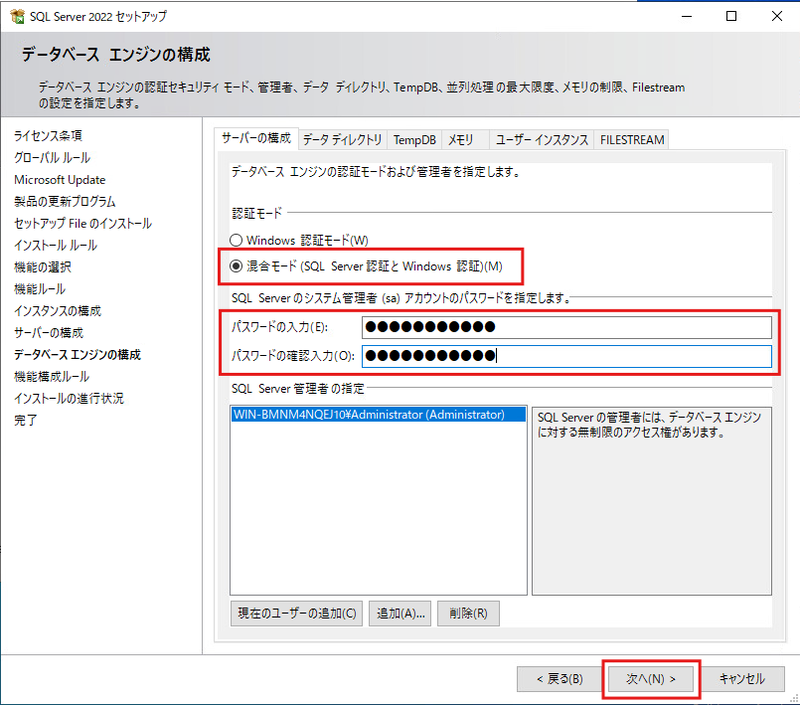Screen dimensions: 800x705
Task: Click Microsoft Update step in sidebar
Action: coord(60,180)
